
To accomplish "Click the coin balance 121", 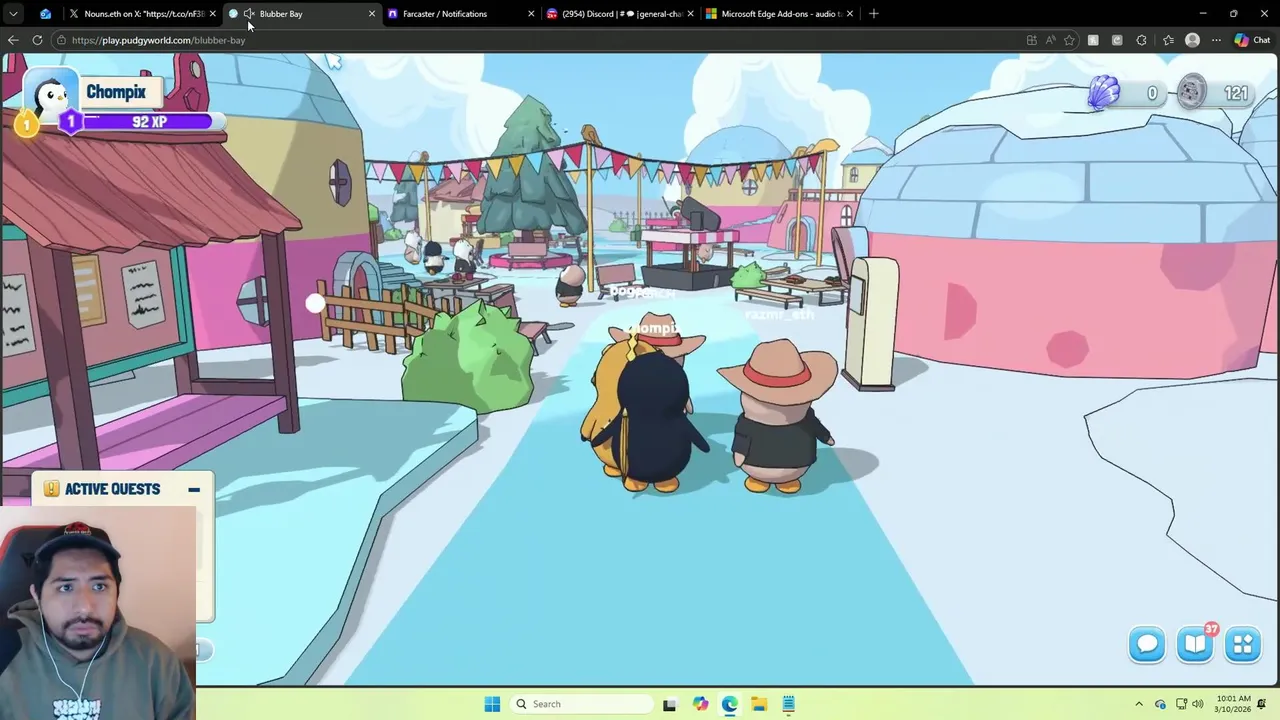I will click(x=1236, y=93).
